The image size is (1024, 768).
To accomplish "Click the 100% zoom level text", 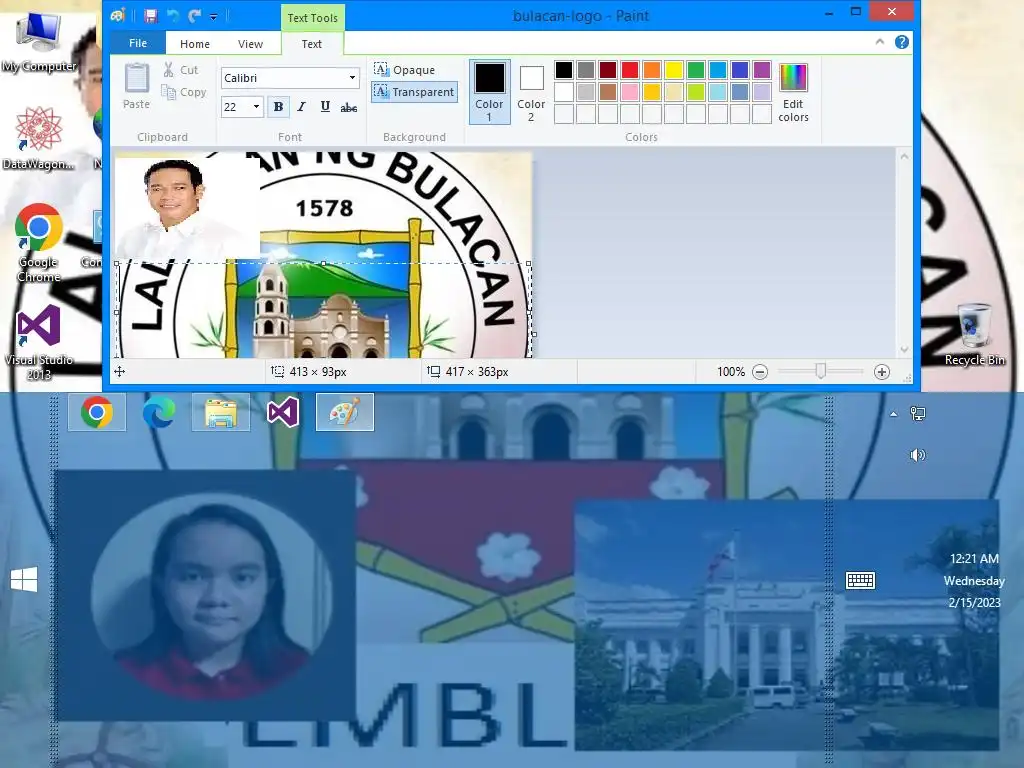I will [731, 372].
